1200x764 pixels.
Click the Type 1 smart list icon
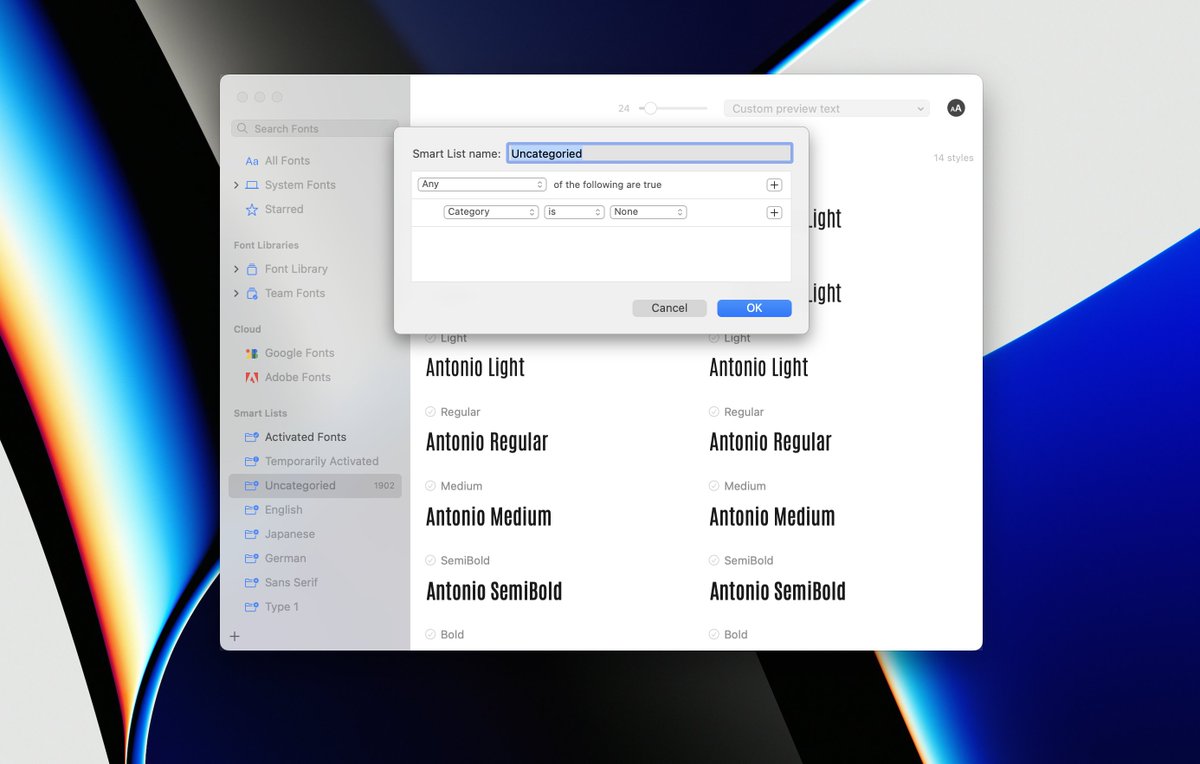252,607
